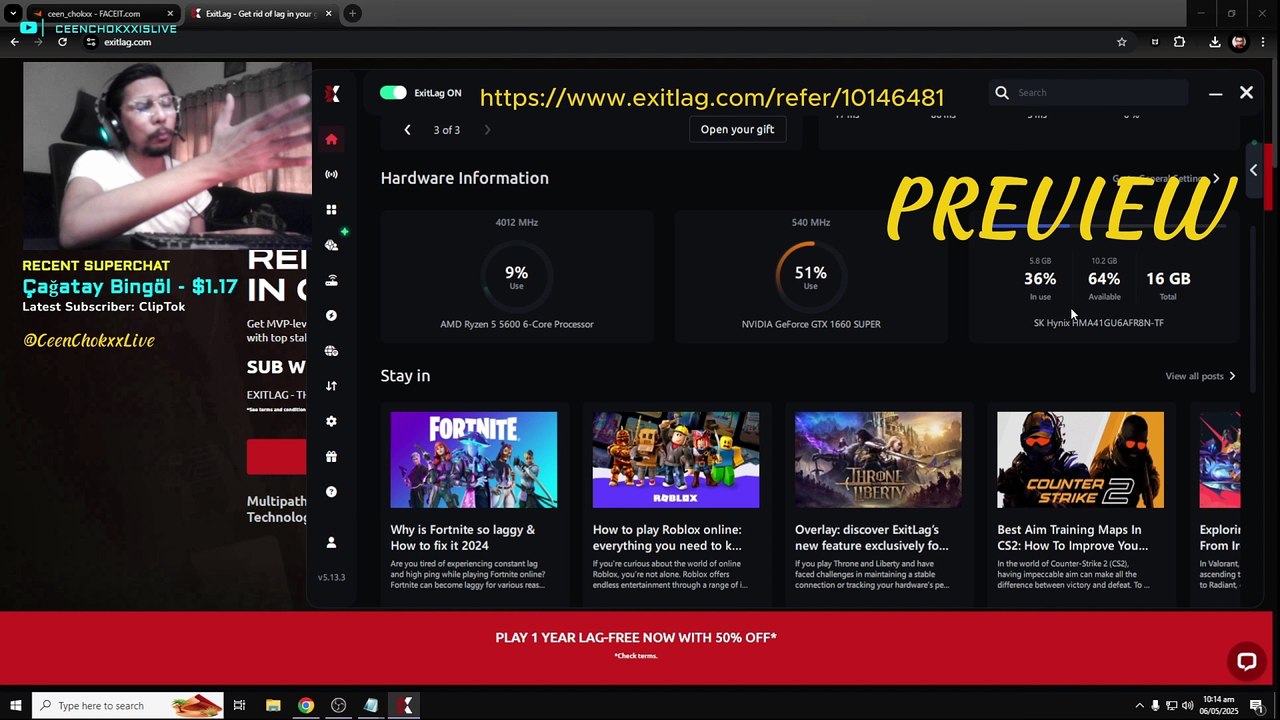
Task: Expand the View all posts arrow
Action: pos(1232,376)
